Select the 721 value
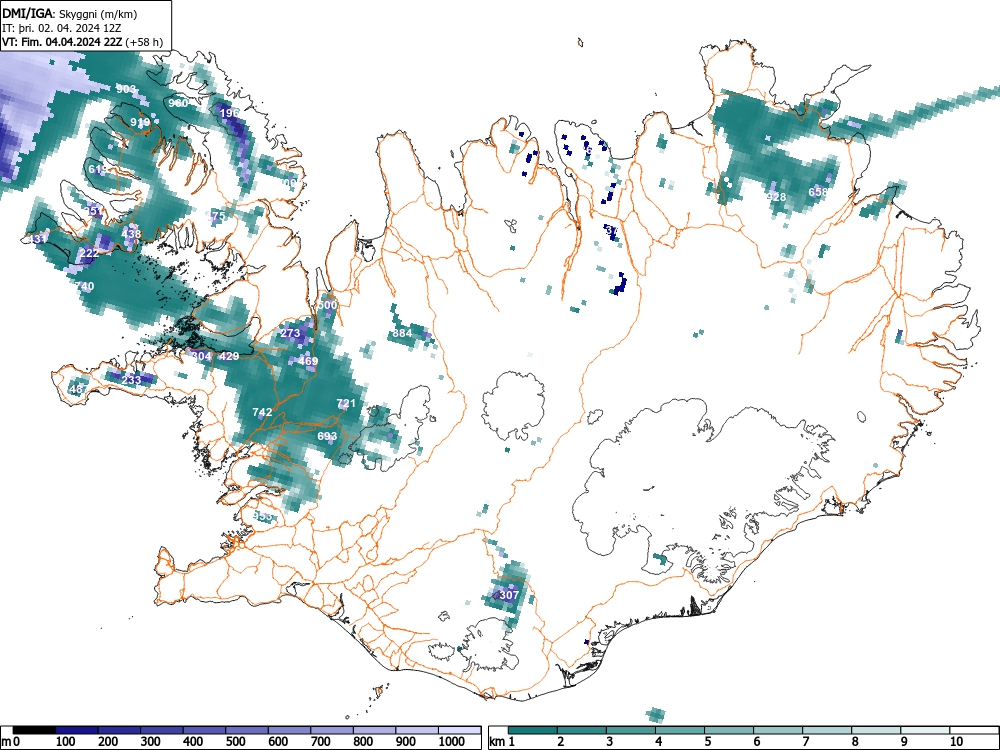This screenshot has height=750, width=1000. 346,403
